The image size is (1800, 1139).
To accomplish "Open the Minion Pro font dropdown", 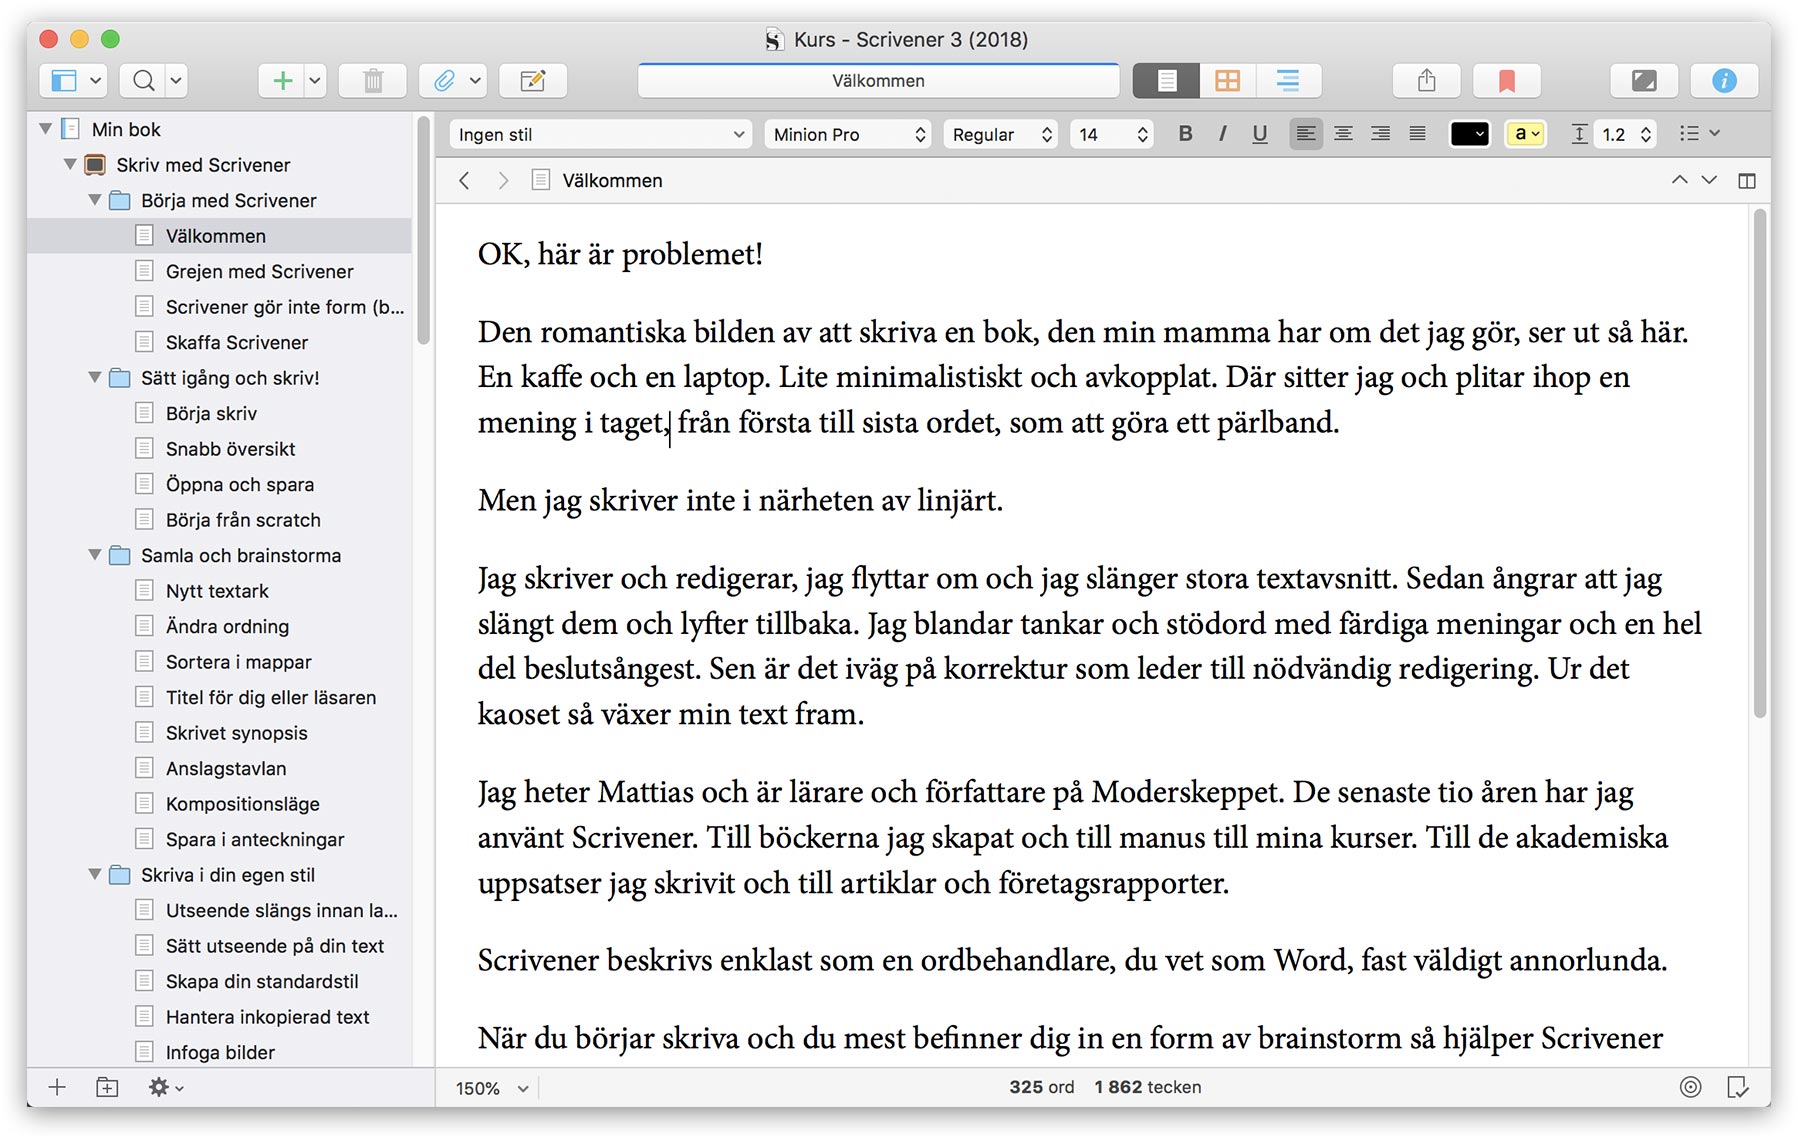I will pyautogui.click(x=848, y=135).
